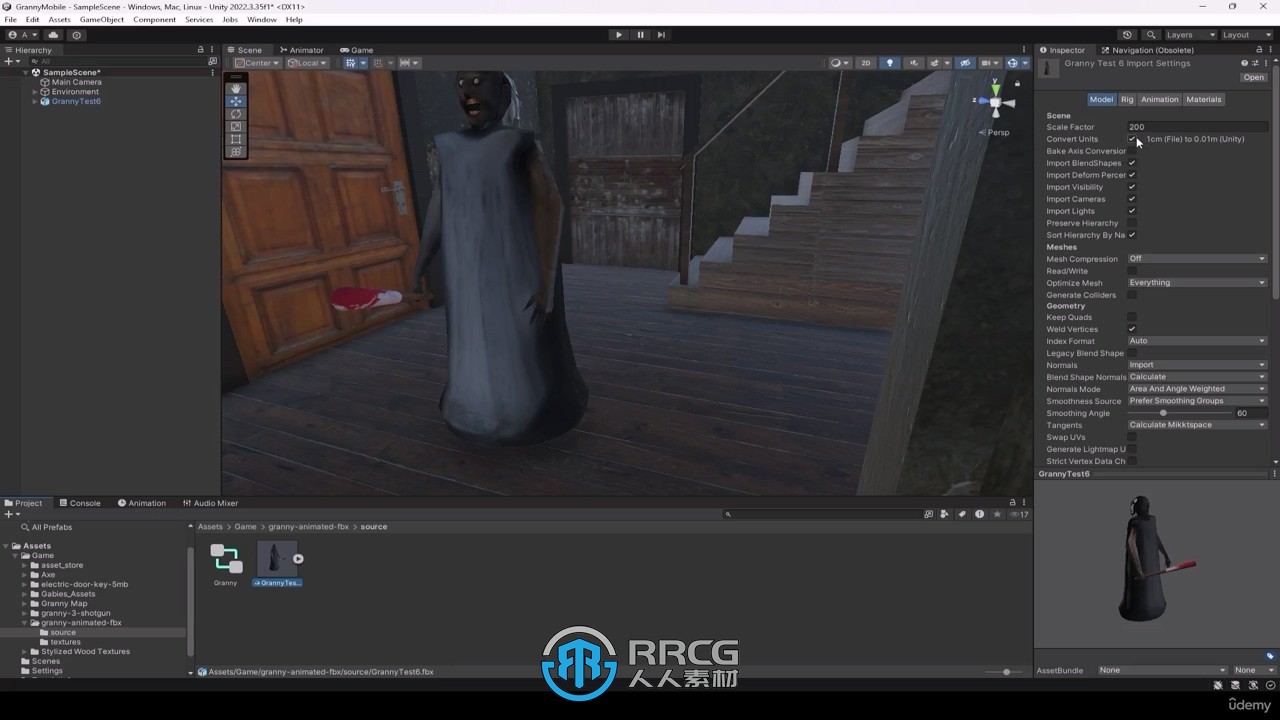Image resolution: width=1280 pixels, height=720 pixels.
Task: Toggle scene gizmos icon
Action: point(1014,63)
